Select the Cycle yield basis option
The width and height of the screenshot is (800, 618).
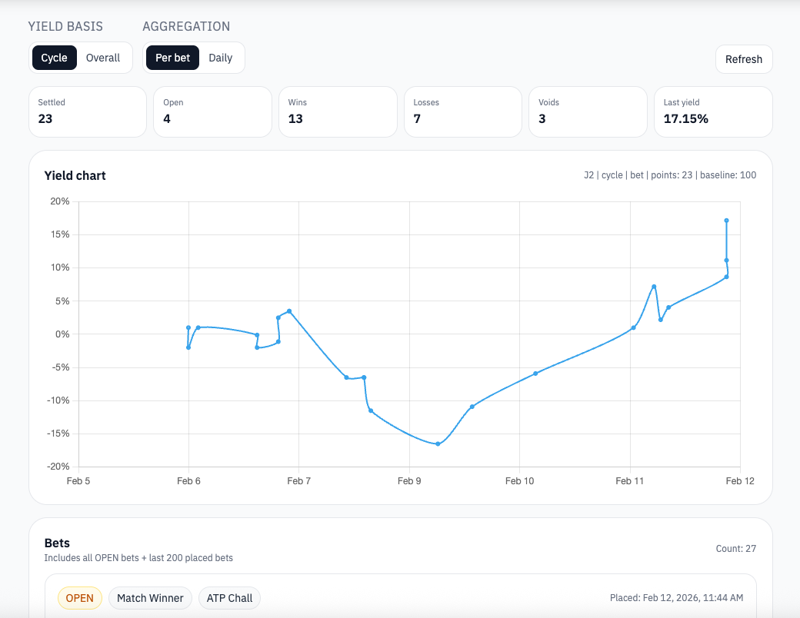click(54, 58)
